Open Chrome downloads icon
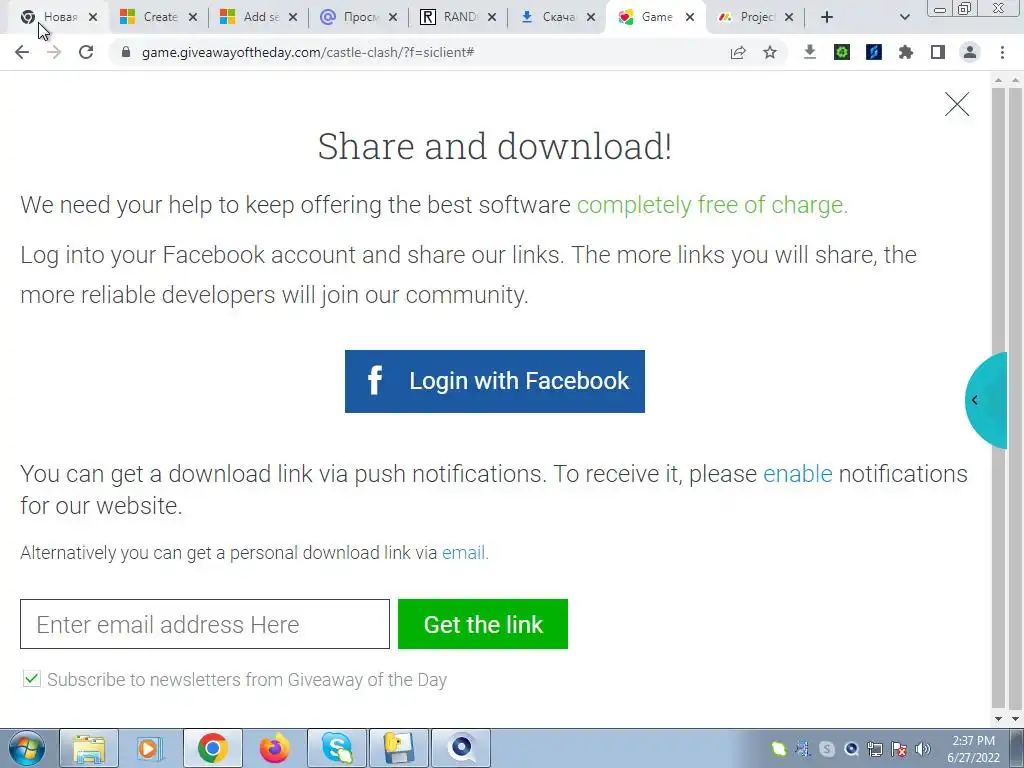The height and width of the screenshot is (768, 1024). point(810,52)
